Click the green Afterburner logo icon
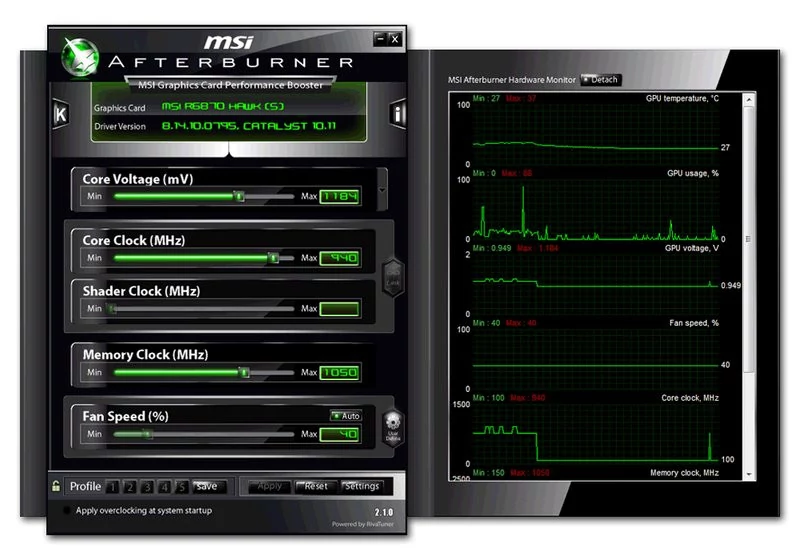 tap(80, 58)
